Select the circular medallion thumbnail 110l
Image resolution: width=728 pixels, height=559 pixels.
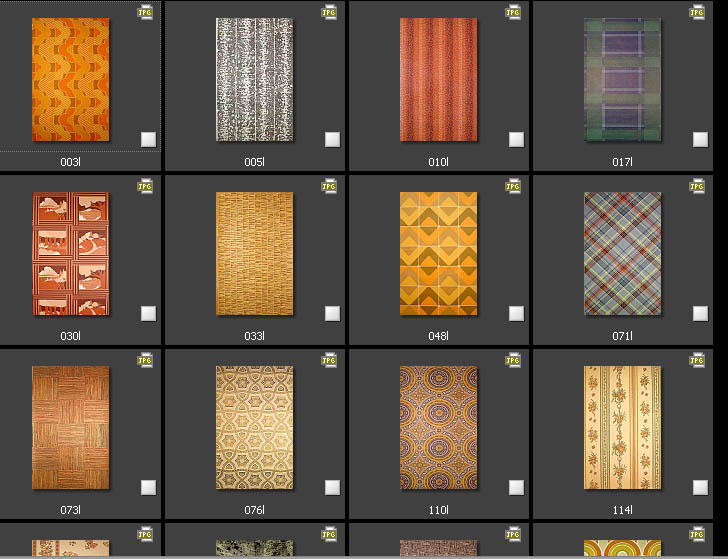[438, 428]
